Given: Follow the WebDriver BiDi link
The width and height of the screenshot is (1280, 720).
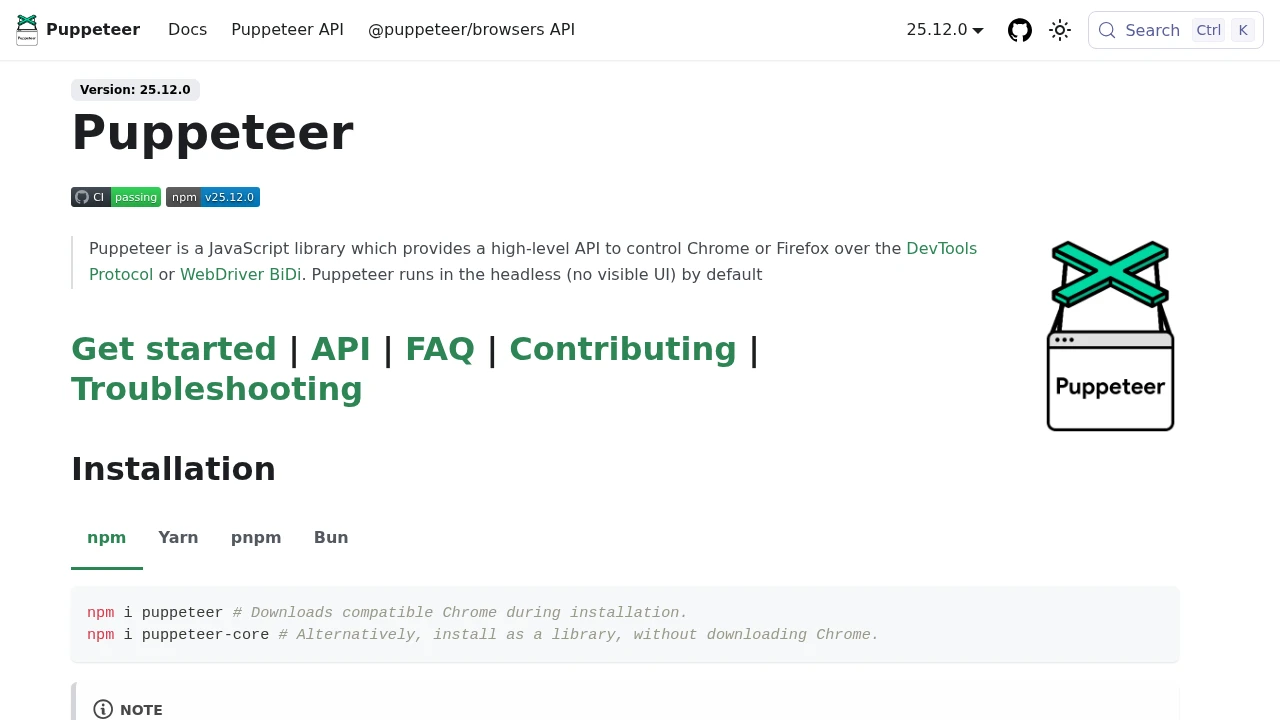Looking at the screenshot, I should (240, 274).
